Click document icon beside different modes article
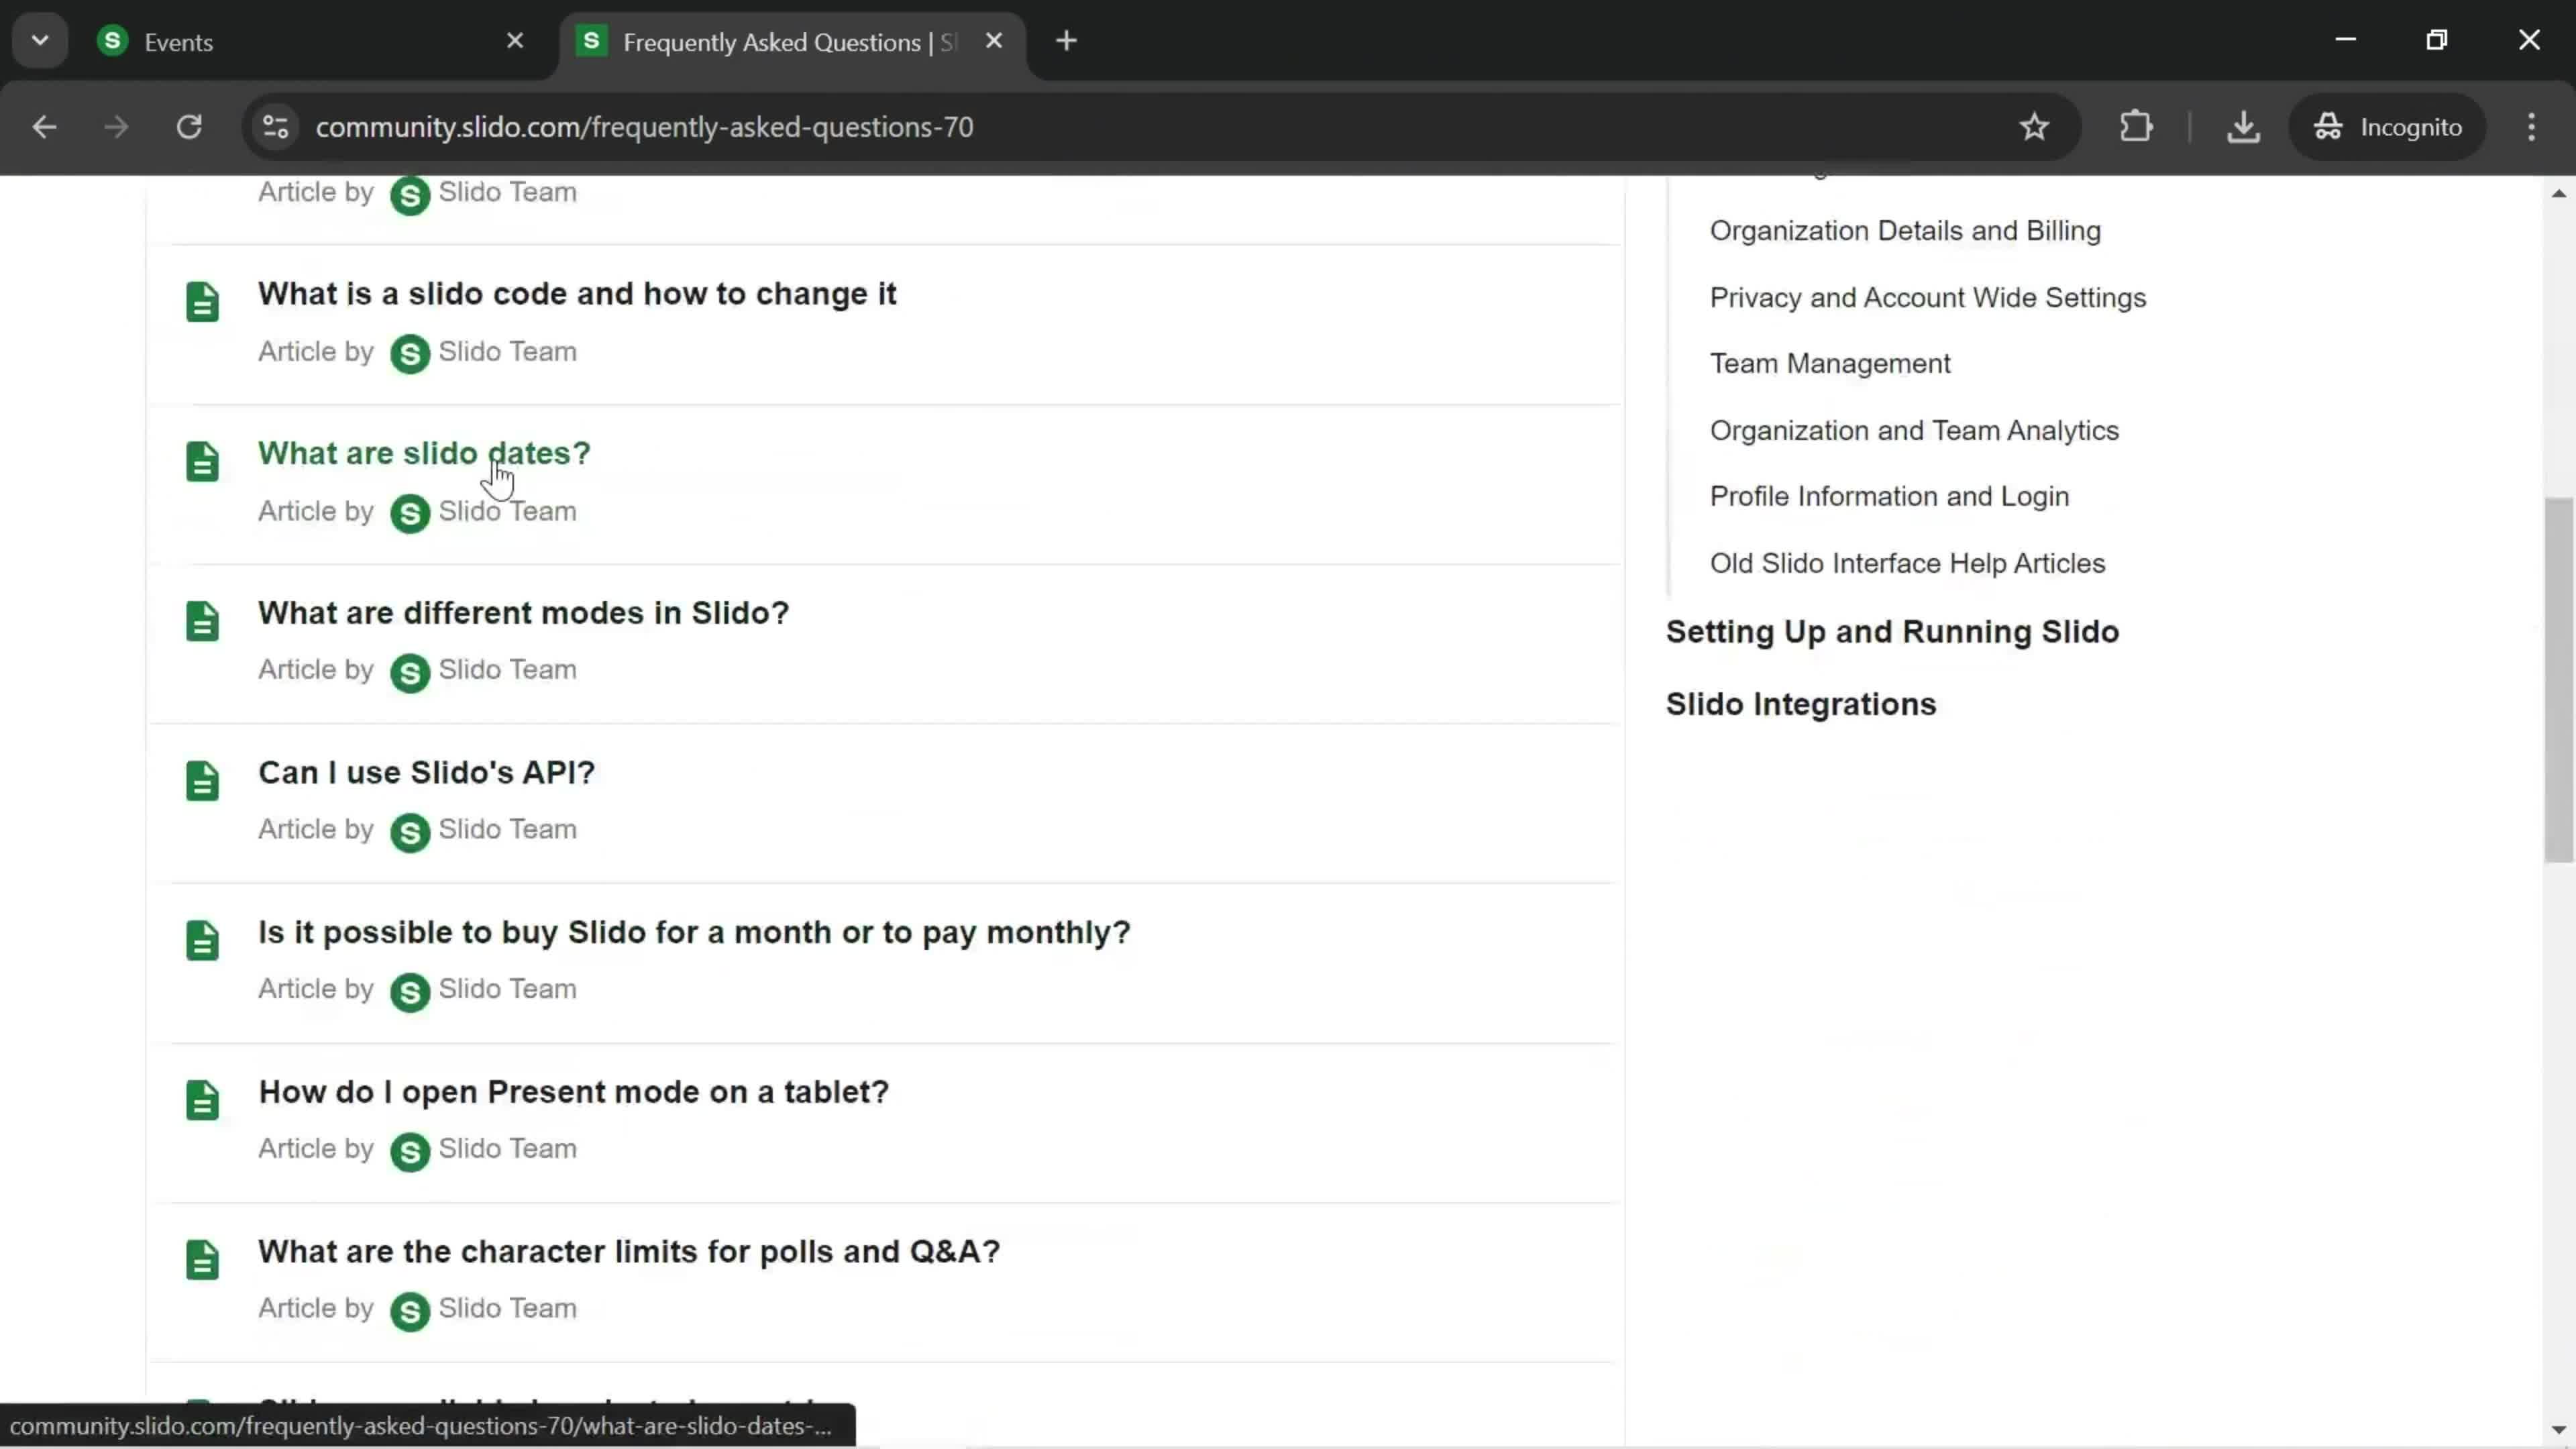The width and height of the screenshot is (2576, 1449). pos(202,621)
